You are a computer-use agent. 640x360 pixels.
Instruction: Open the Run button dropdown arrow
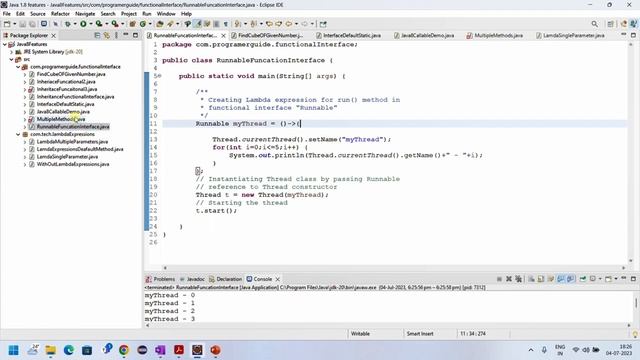coord(91,24)
